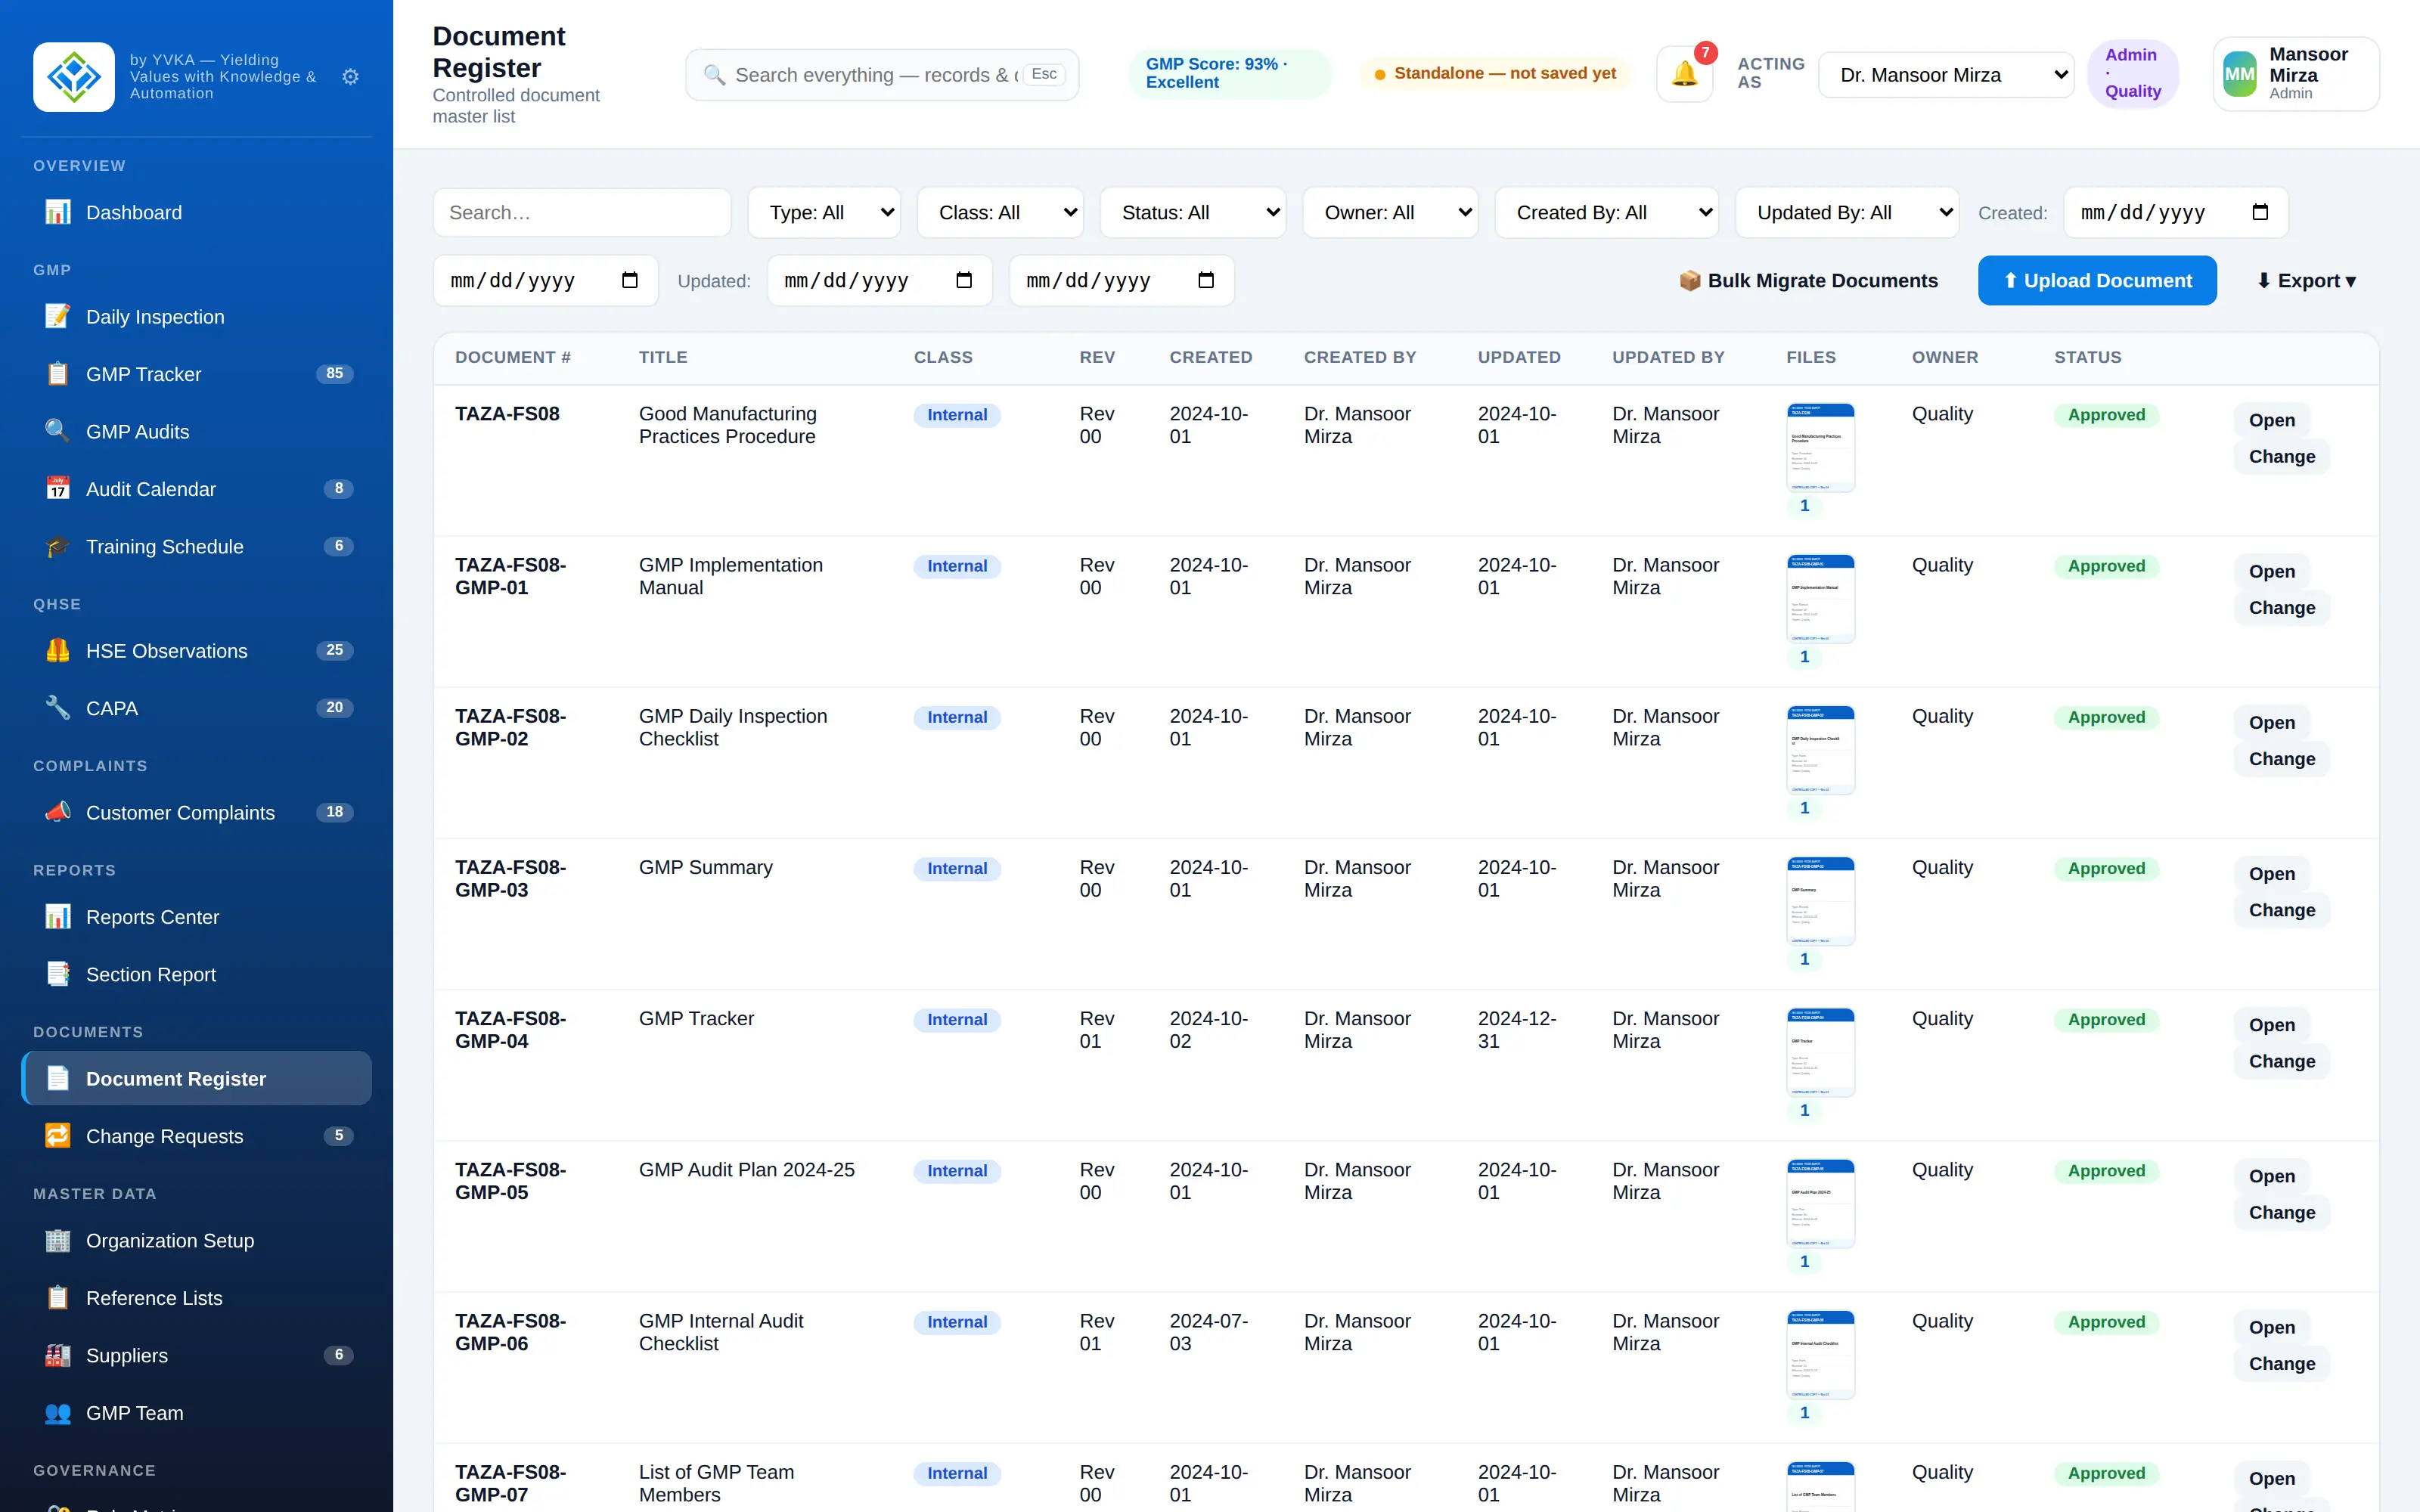Screen dimensions: 2420x1512
Task: Open the Status: All filter
Action: coord(1193,212)
